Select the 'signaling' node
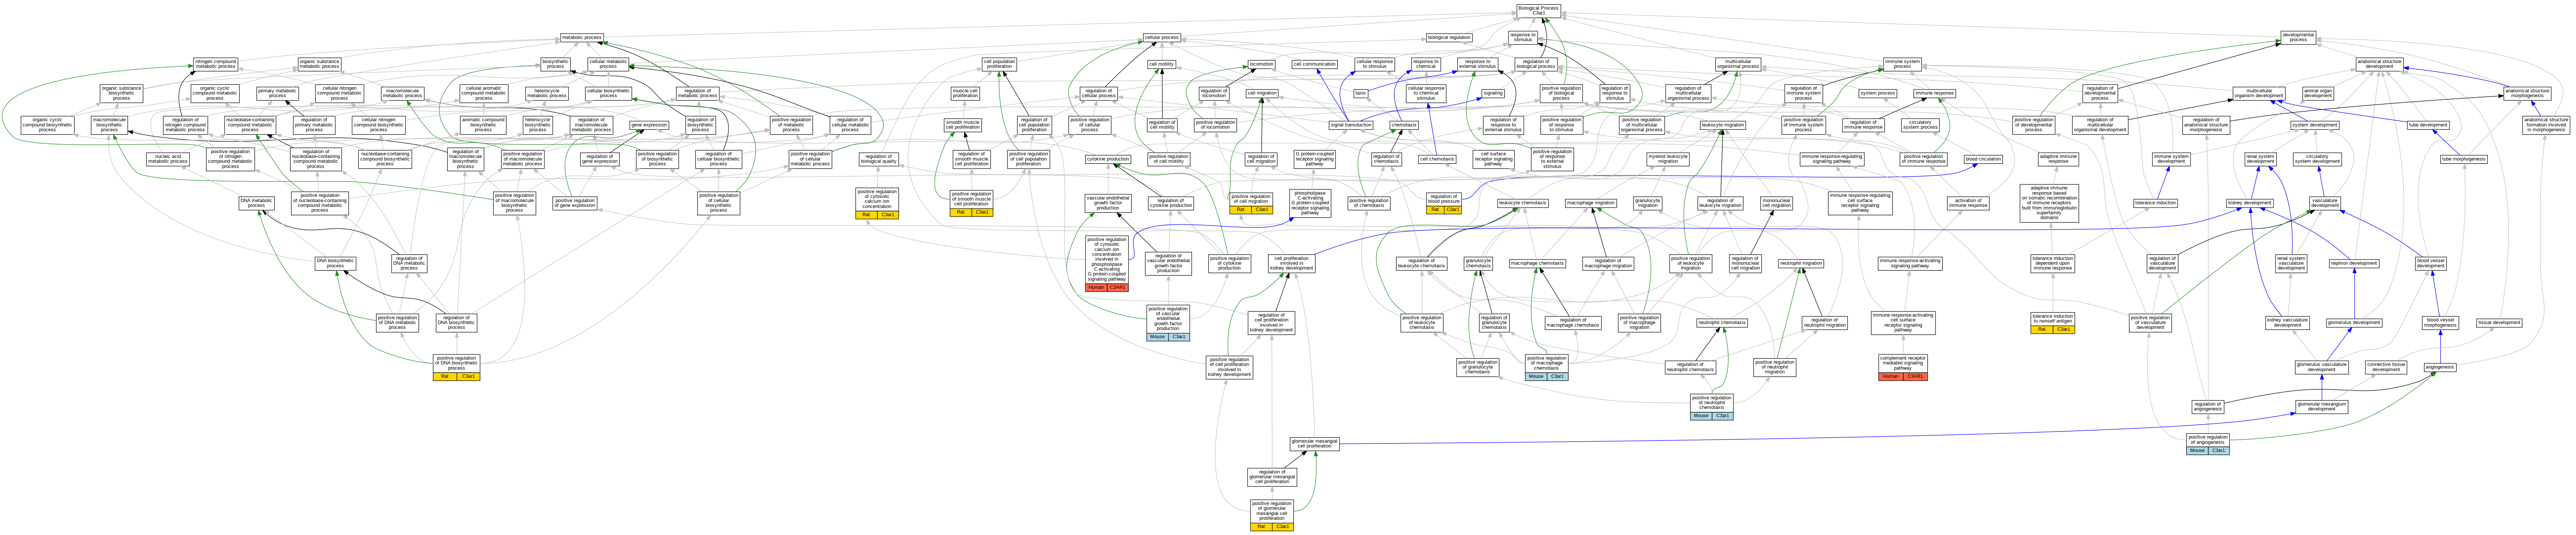The image size is (2576, 535). (1493, 93)
